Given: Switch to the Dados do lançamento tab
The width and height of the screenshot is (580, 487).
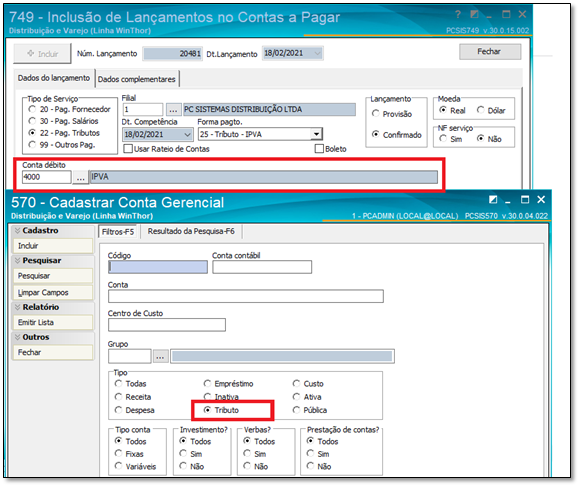Looking at the screenshot, I should point(54,78).
